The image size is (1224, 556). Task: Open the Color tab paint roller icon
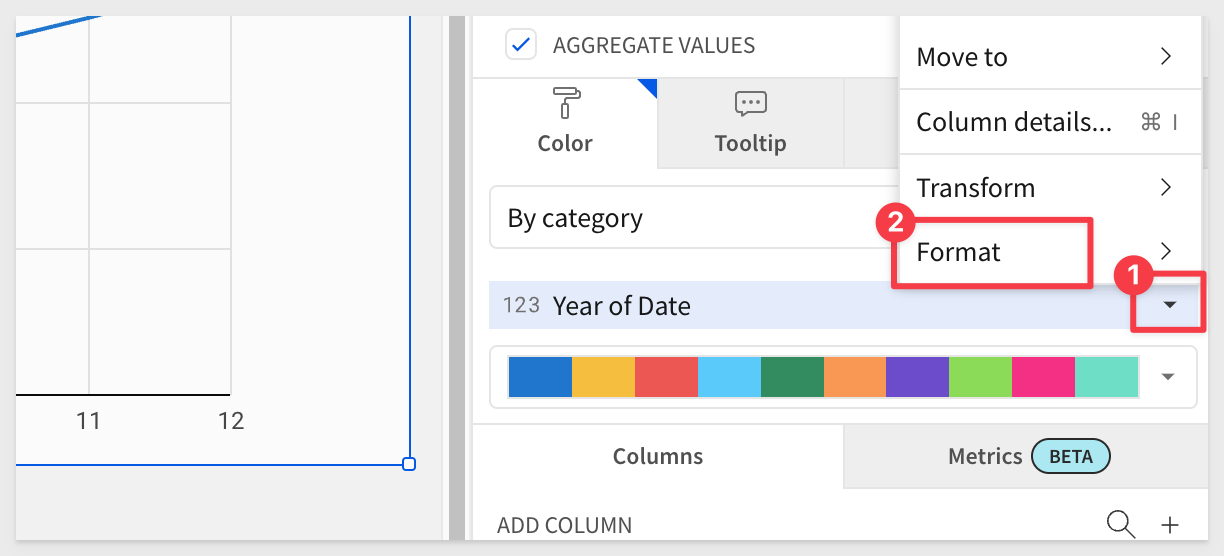[565, 104]
